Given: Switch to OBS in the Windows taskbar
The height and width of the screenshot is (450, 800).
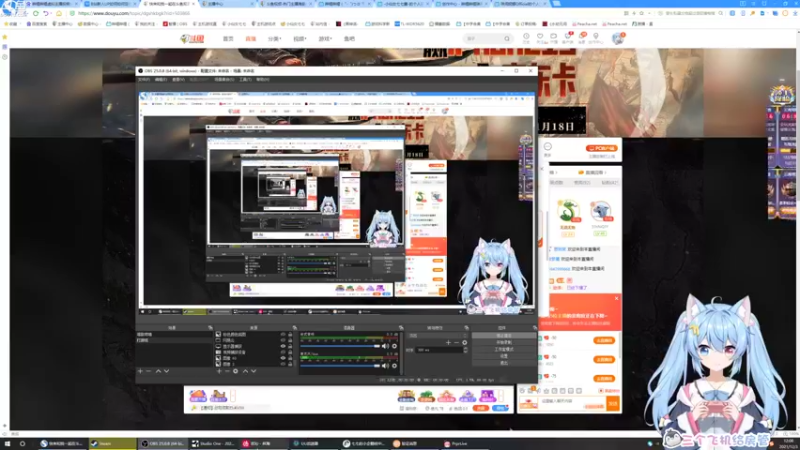Looking at the screenshot, I should pos(162,443).
